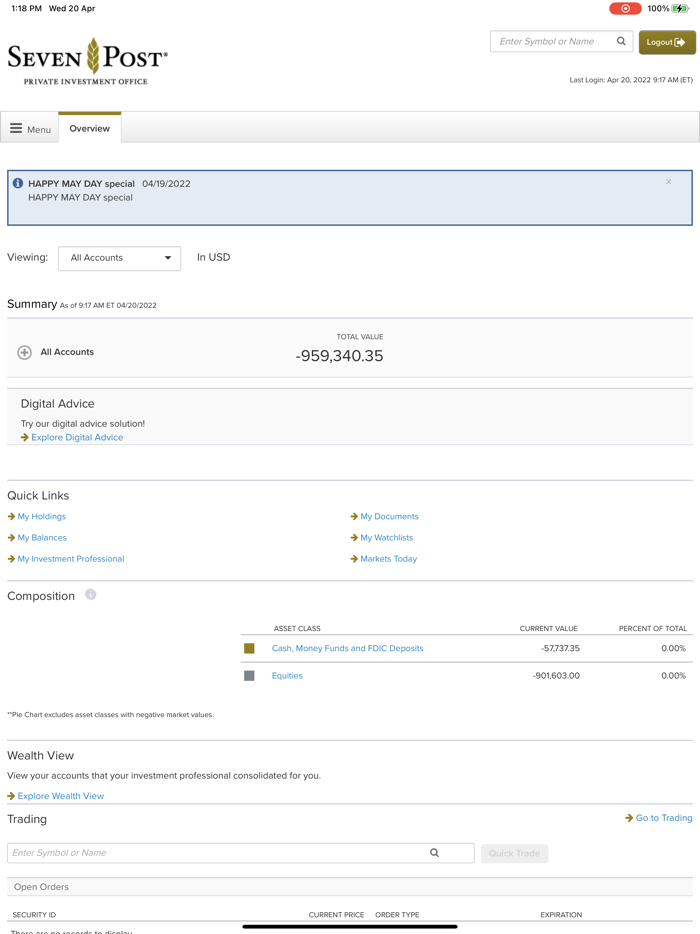Screen dimensions: 700x934
Task: Open the Equities asset class details
Action: click(287, 675)
